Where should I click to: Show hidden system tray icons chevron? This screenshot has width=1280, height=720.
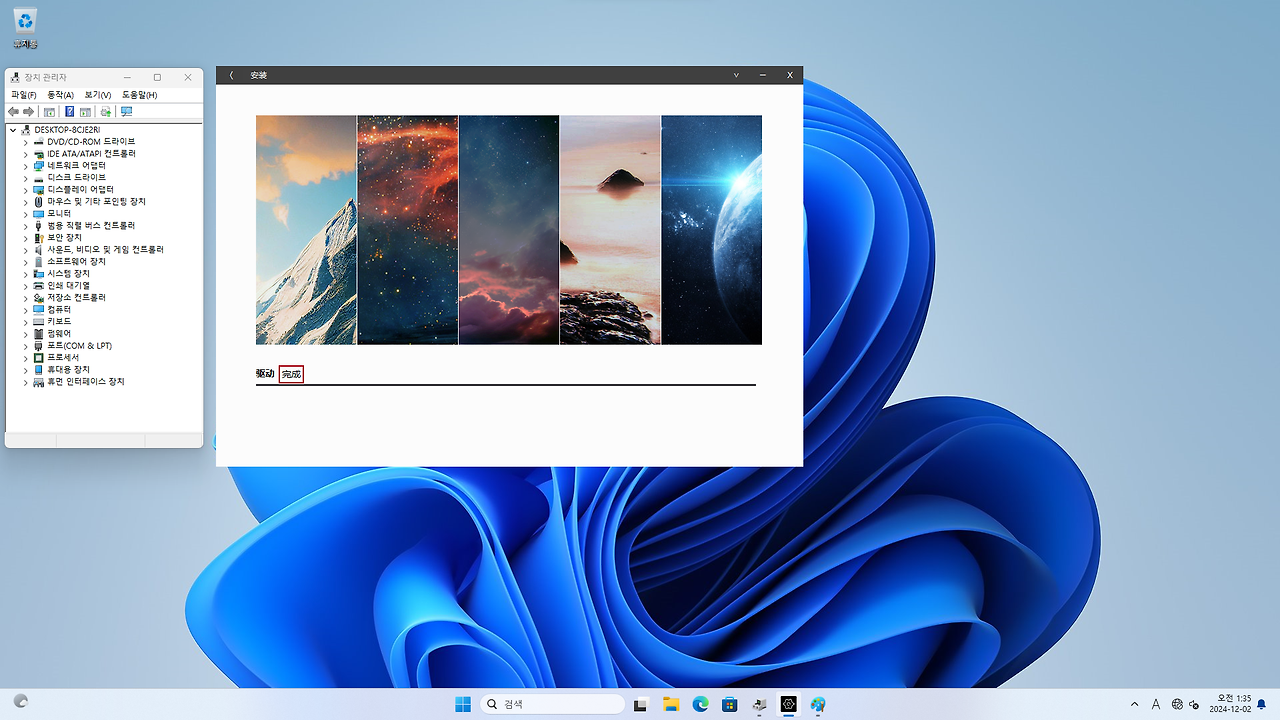click(1134, 704)
